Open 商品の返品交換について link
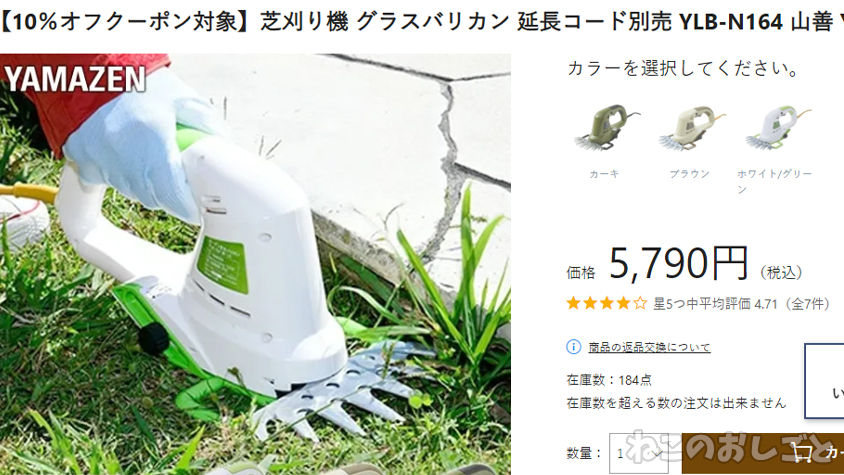The image size is (844, 475). point(649,347)
